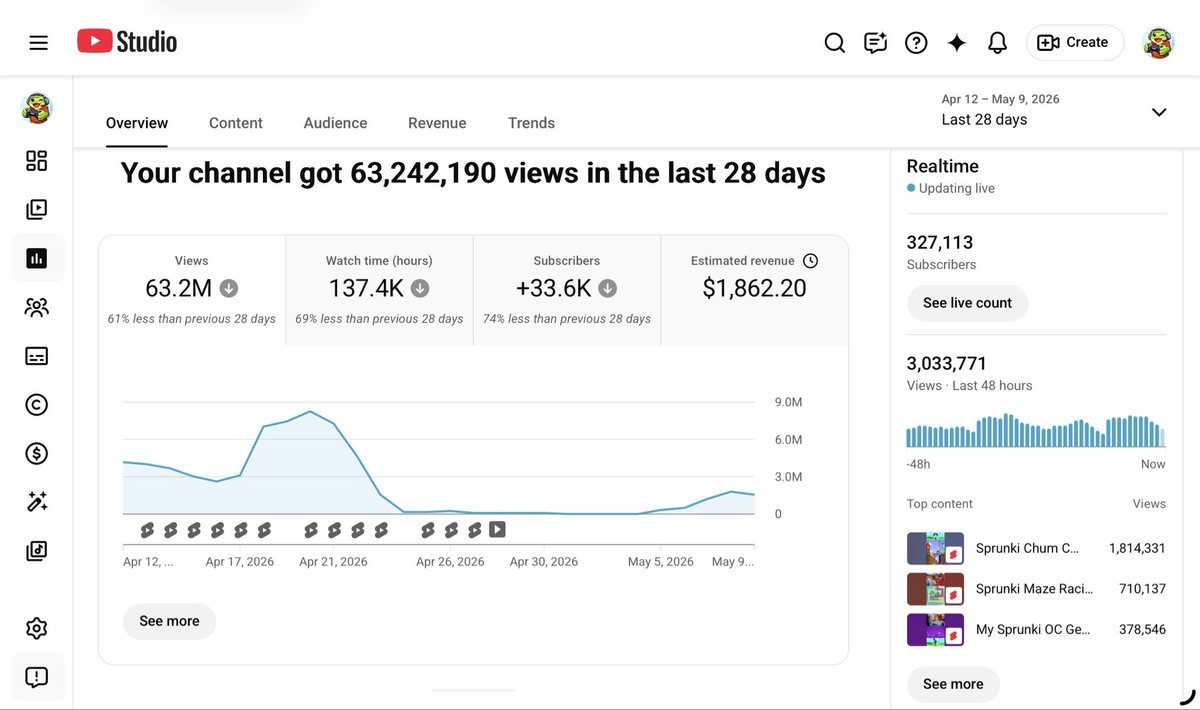This screenshot has height=710, width=1200.
Task: Switch to the Overview tab
Action: coord(137,123)
